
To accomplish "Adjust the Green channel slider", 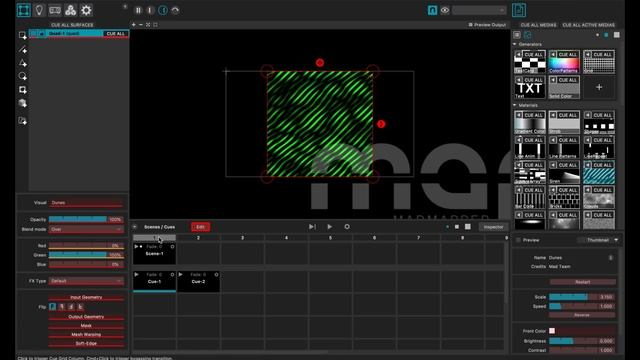I will point(86,255).
